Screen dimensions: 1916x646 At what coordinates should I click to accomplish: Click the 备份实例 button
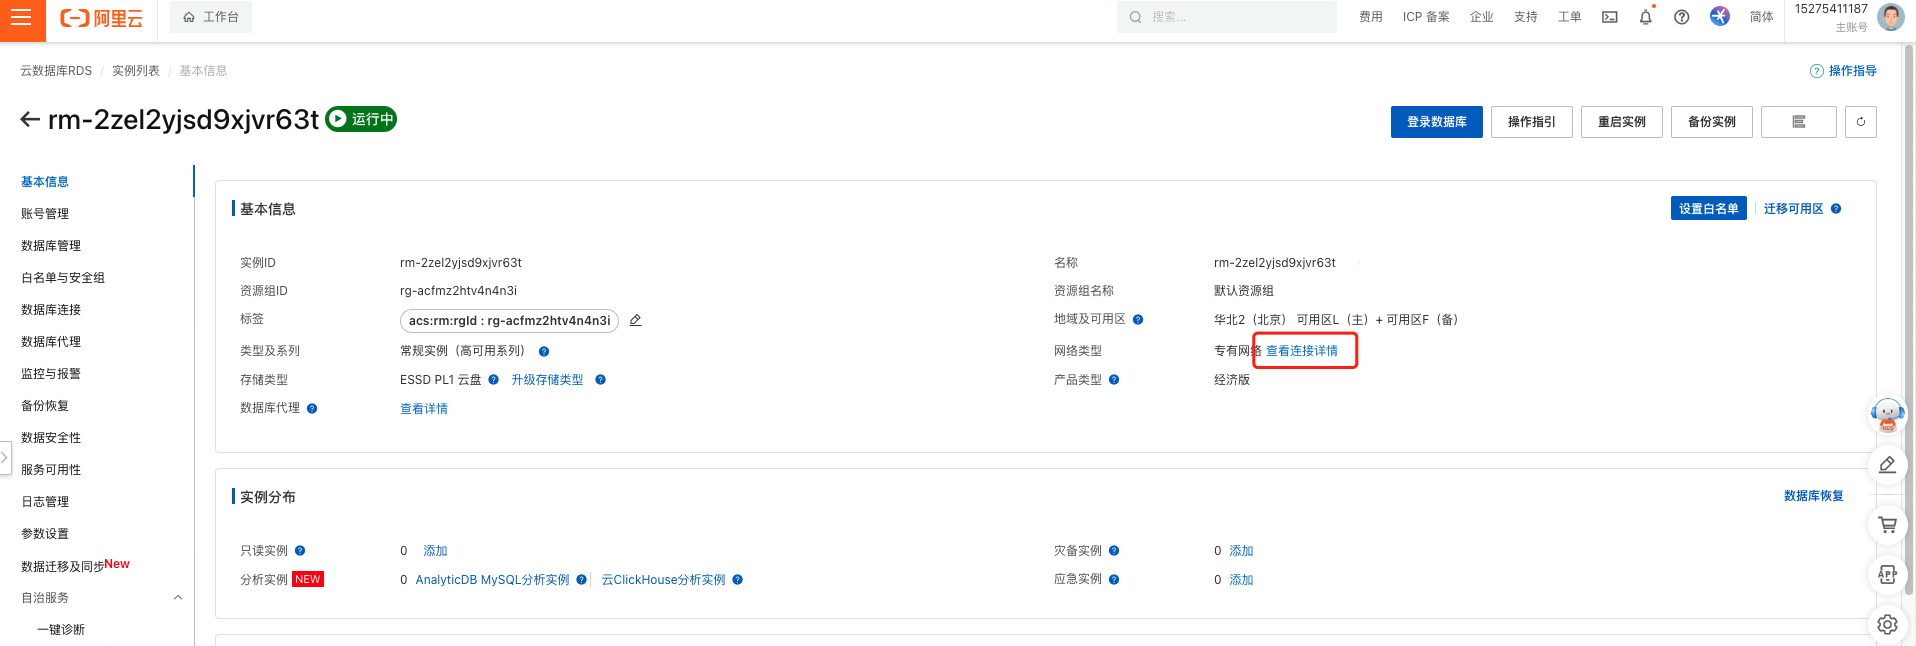tap(1711, 122)
